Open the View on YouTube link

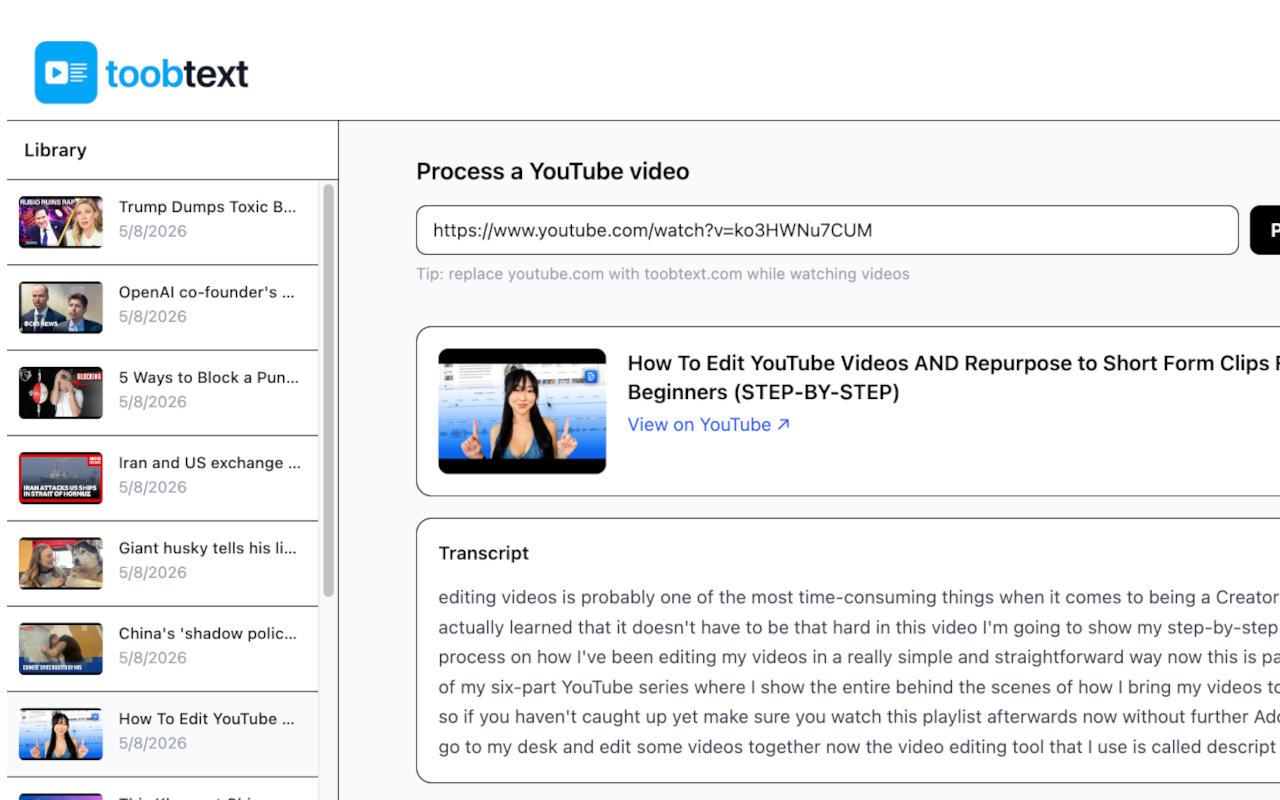(x=709, y=425)
